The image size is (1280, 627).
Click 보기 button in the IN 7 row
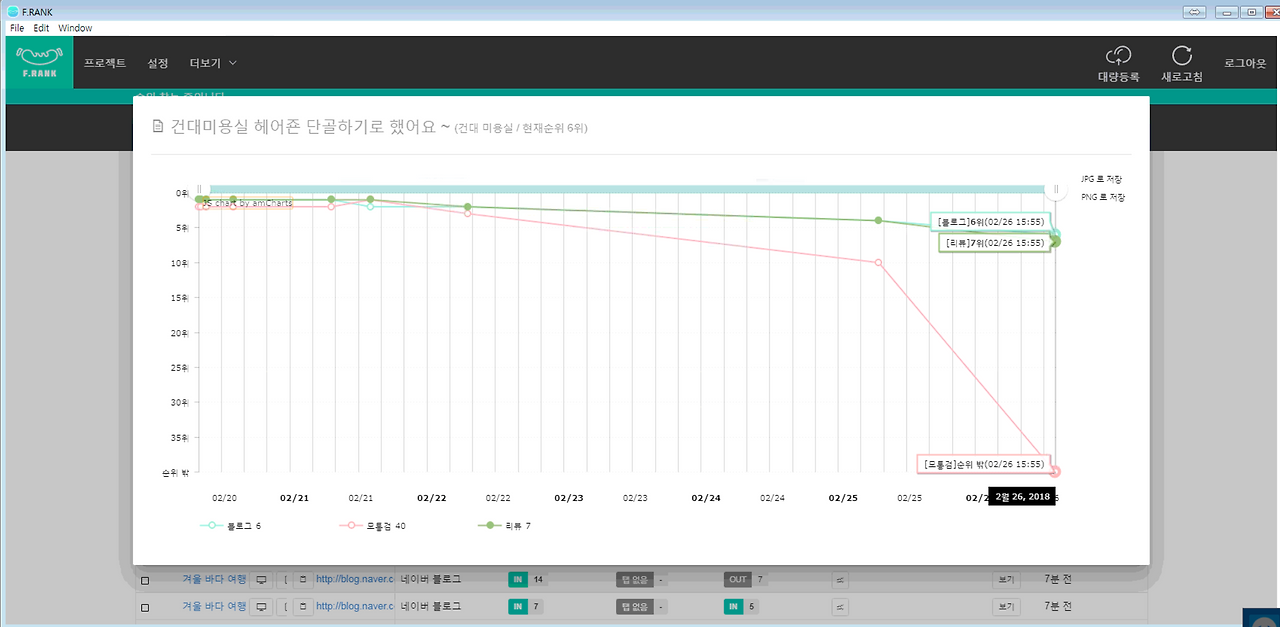(1004, 606)
